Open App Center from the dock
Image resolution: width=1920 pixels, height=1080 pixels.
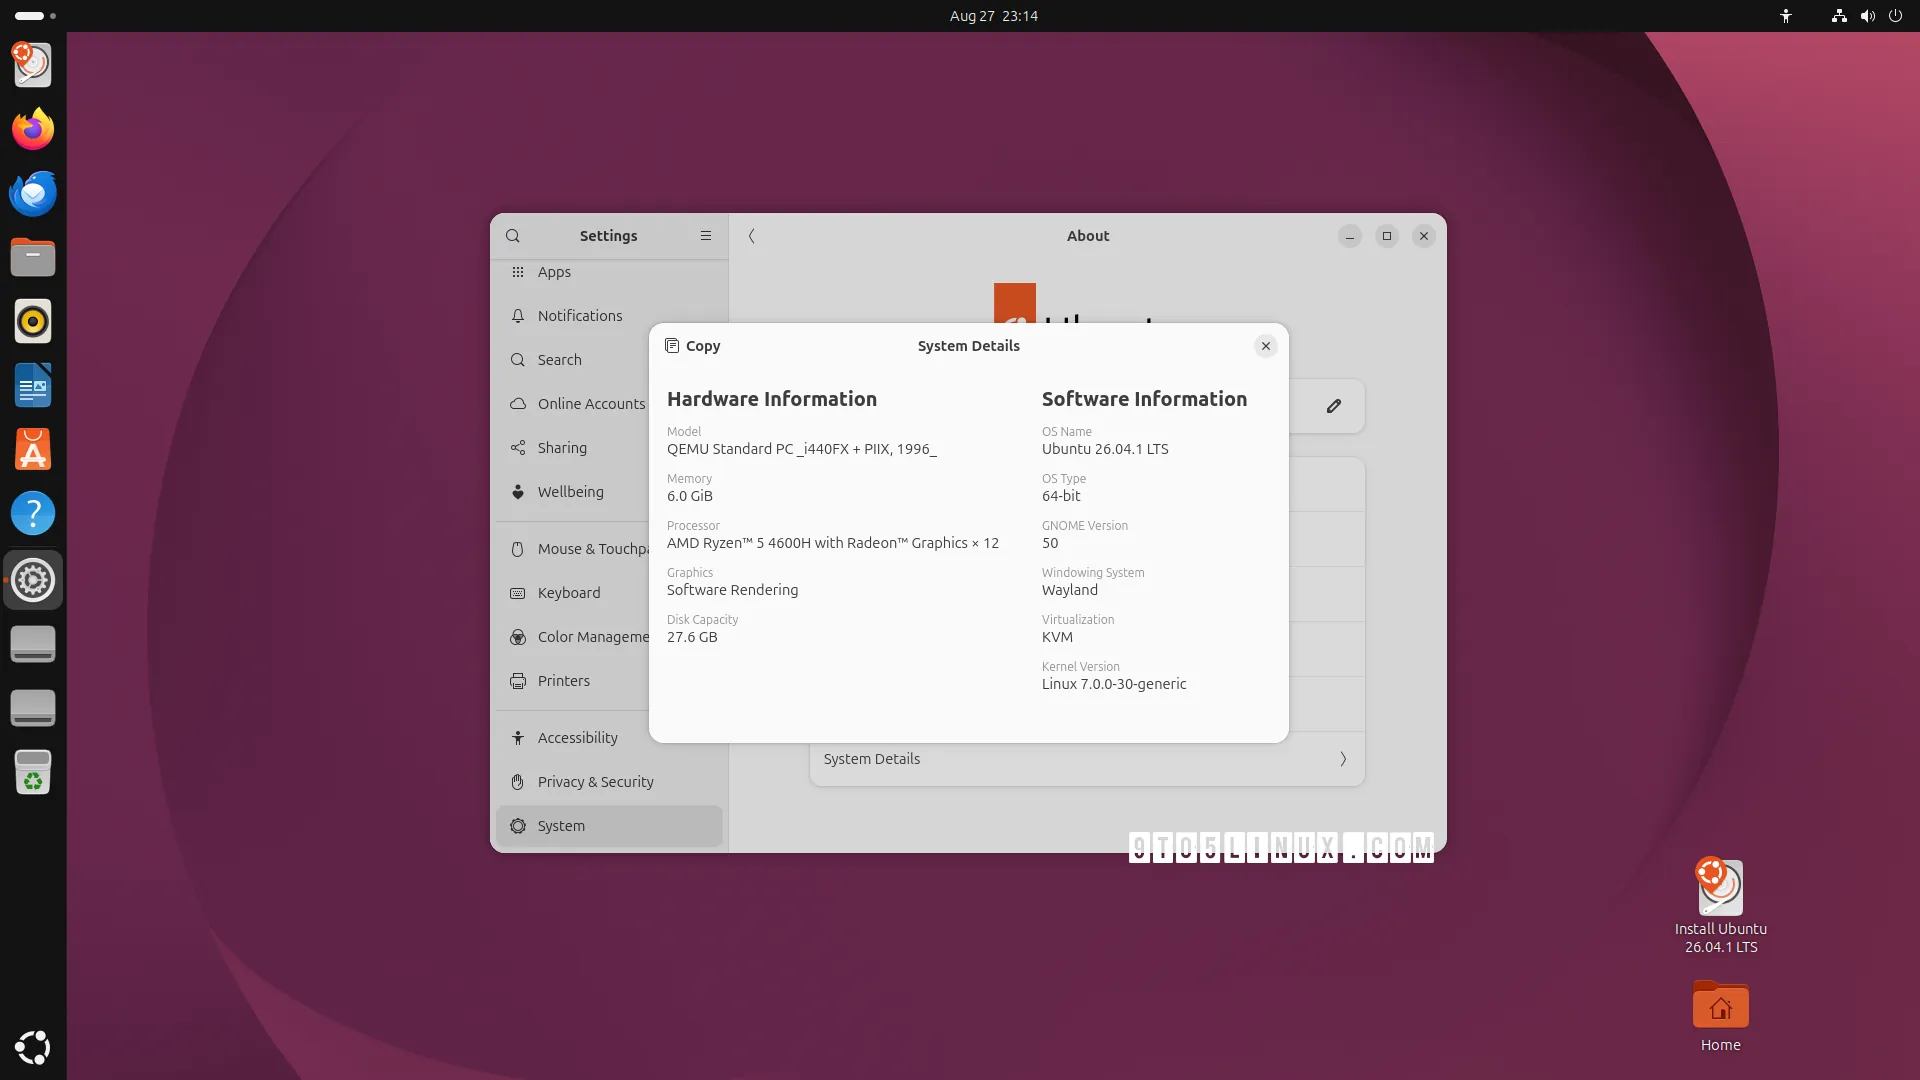click(33, 449)
